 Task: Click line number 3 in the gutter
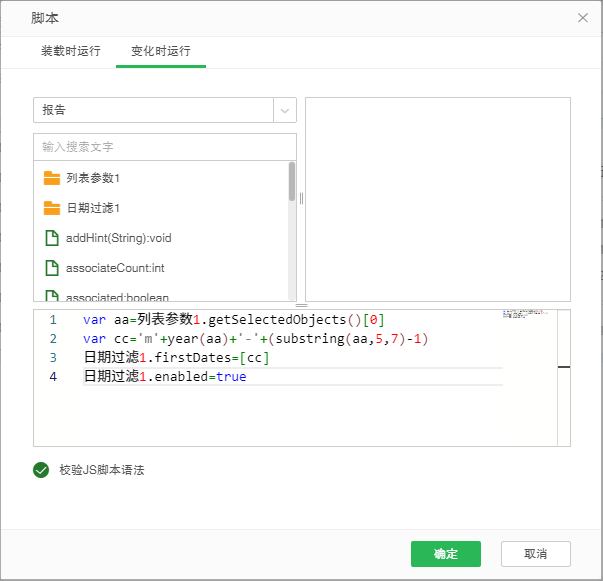point(53,358)
